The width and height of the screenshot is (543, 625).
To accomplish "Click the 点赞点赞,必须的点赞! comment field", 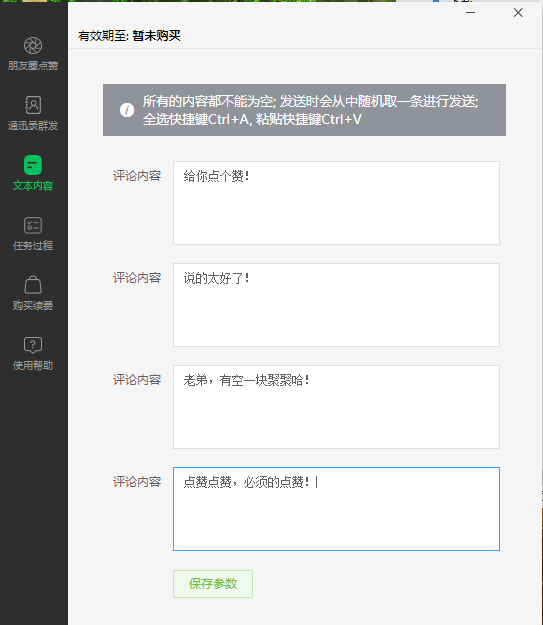I will click(x=336, y=509).
